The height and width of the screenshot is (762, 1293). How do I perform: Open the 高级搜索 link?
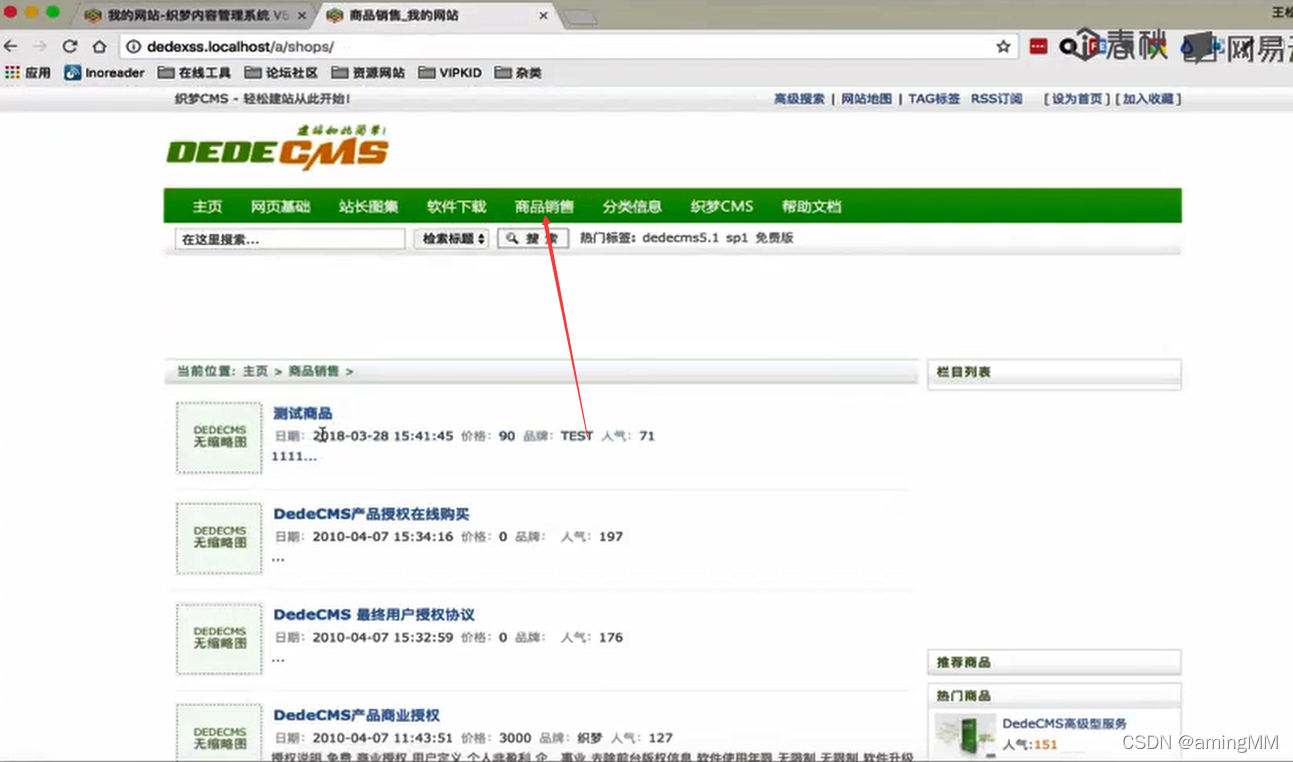(798, 98)
